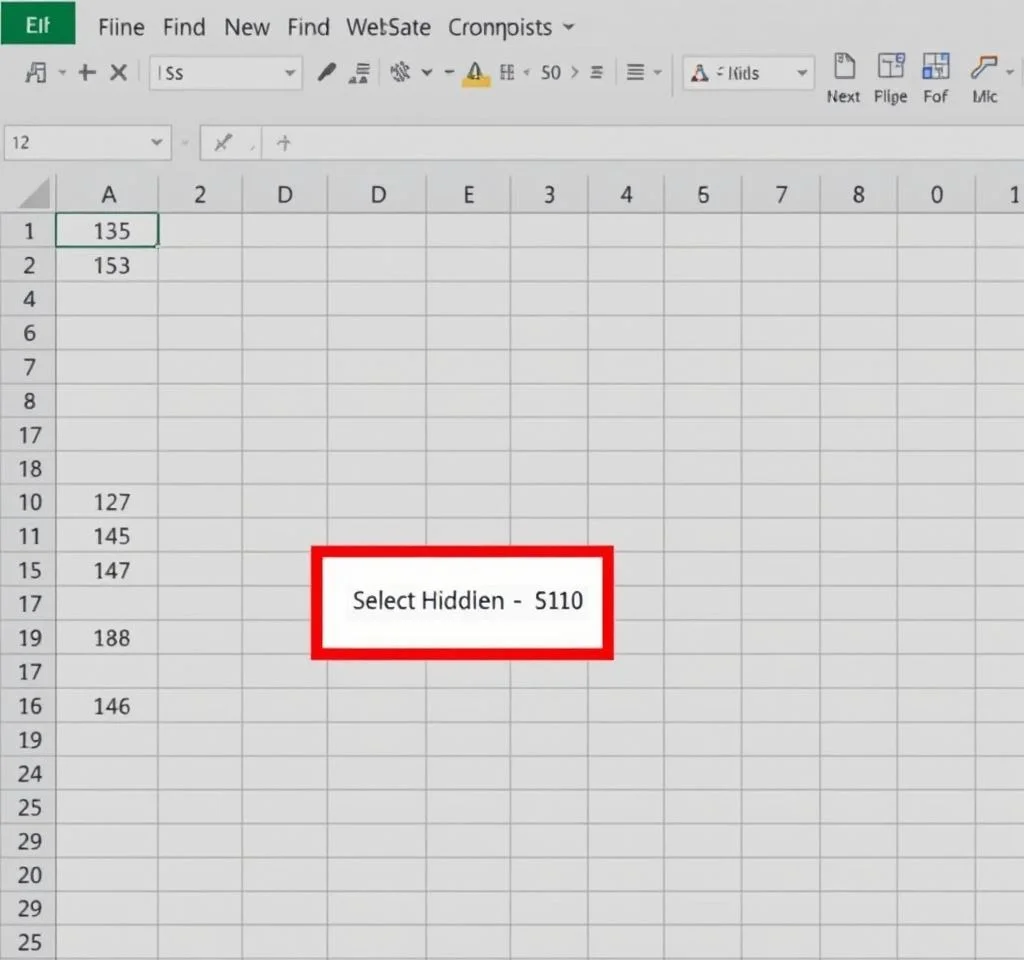Screen dimensions: 1024x960
Task: Open the ISs combo box
Action: (x=225, y=73)
